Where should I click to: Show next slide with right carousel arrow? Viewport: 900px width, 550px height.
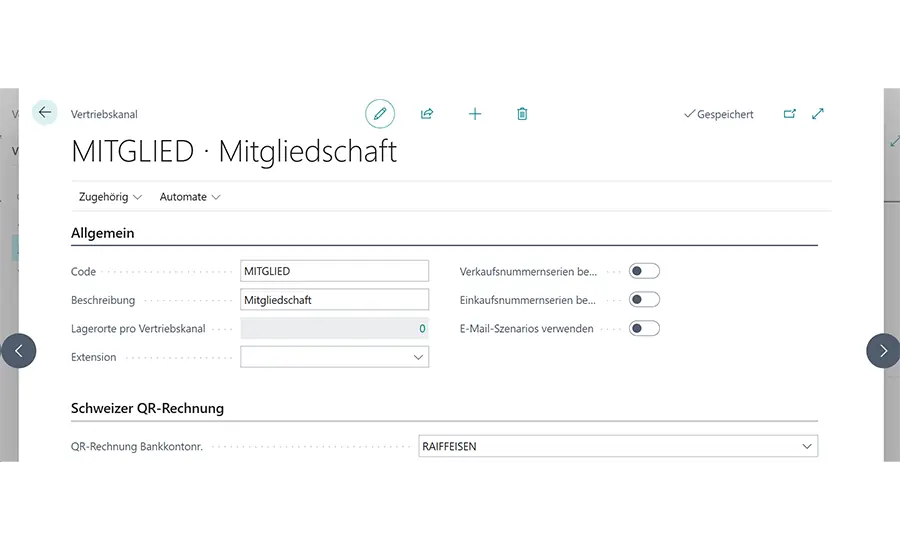tap(883, 351)
